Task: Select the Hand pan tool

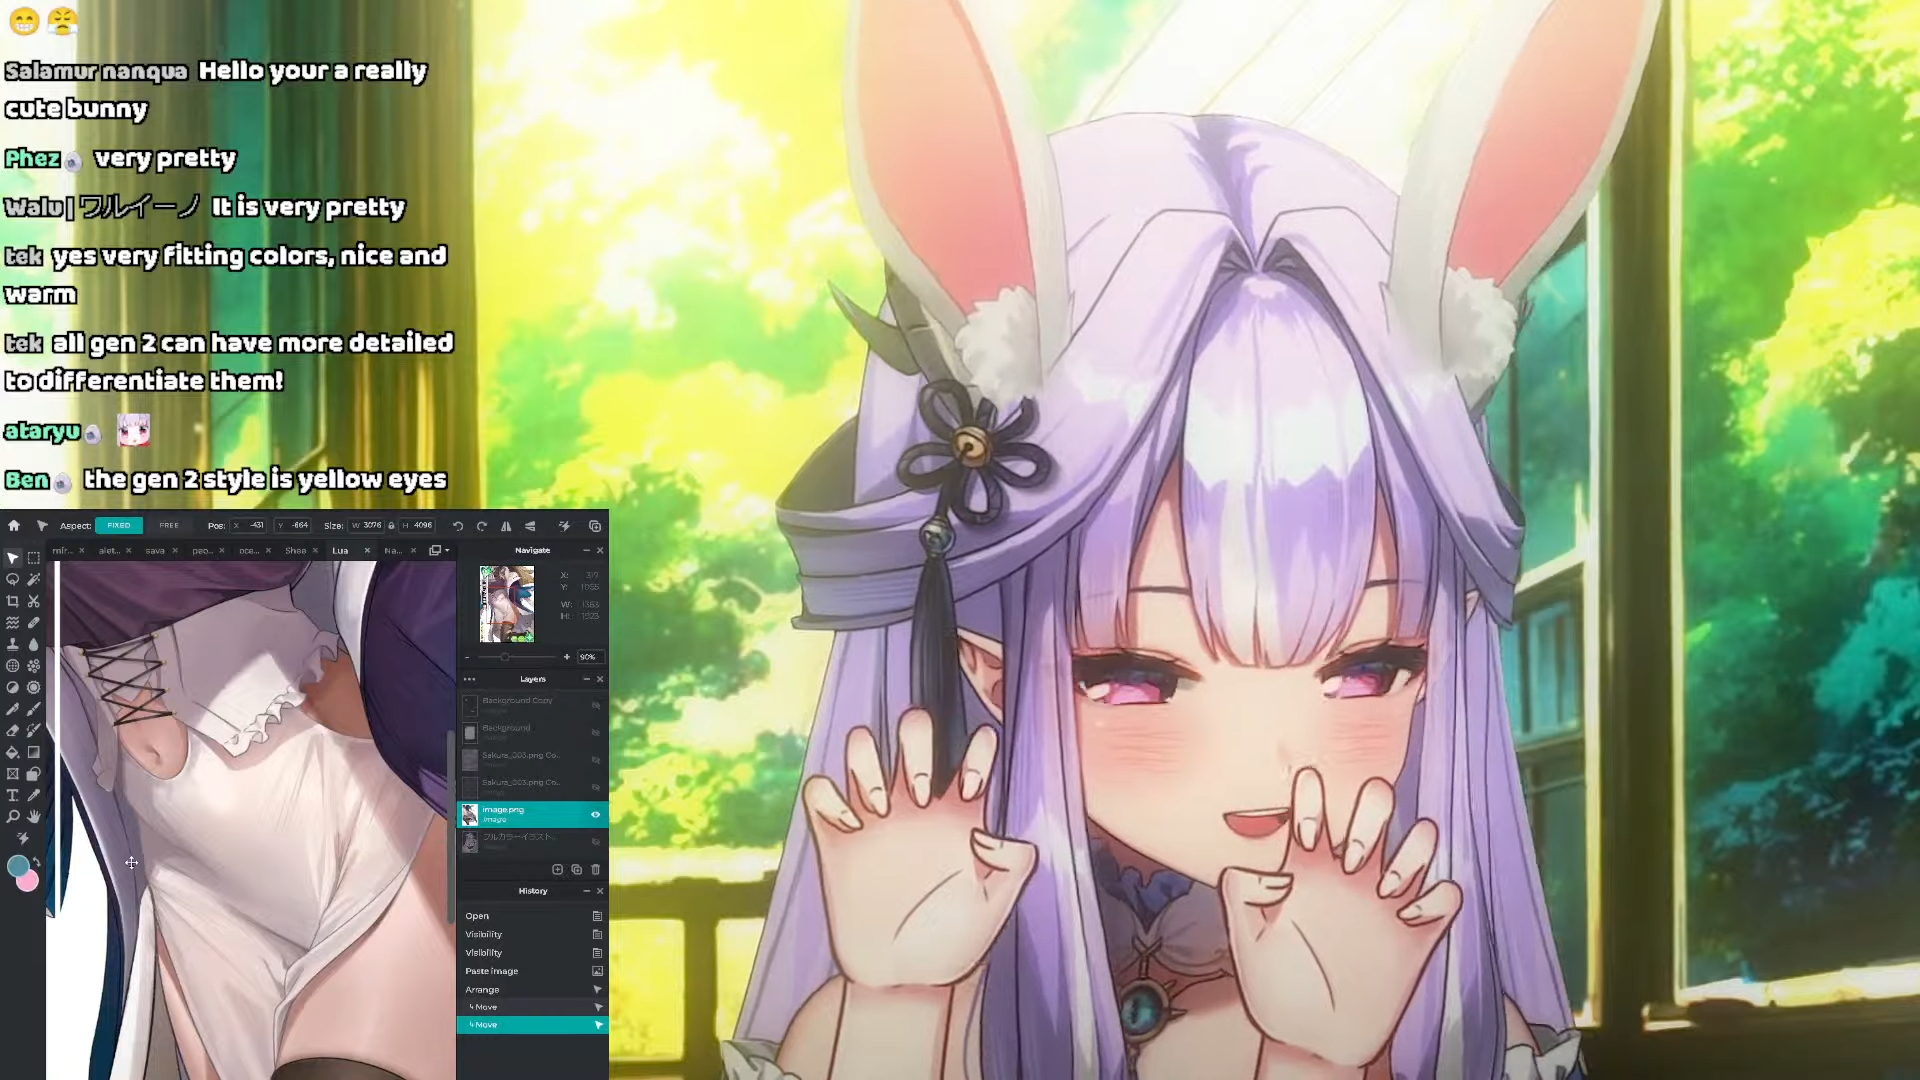Action: pyautogui.click(x=34, y=817)
